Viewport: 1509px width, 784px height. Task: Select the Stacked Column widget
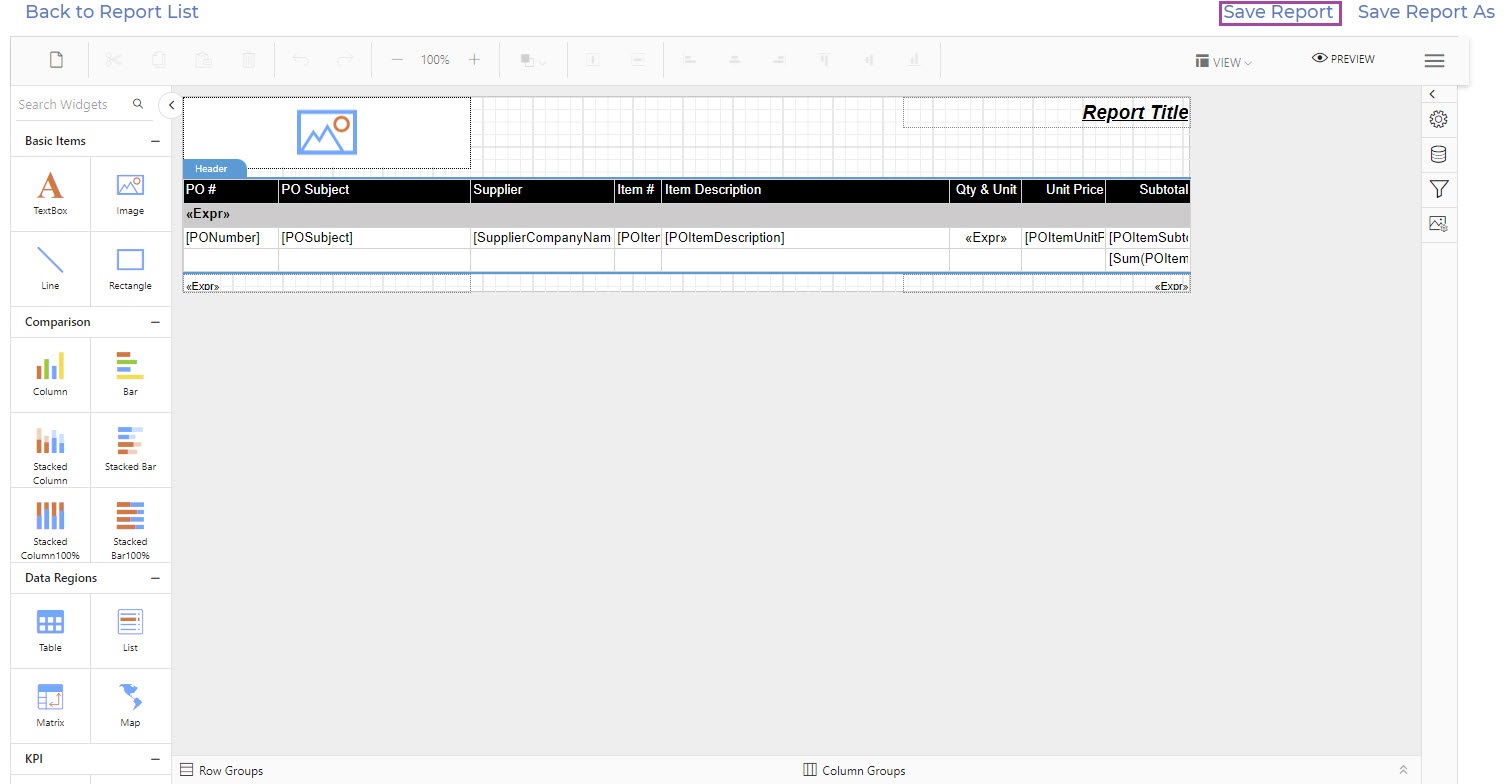click(x=50, y=451)
